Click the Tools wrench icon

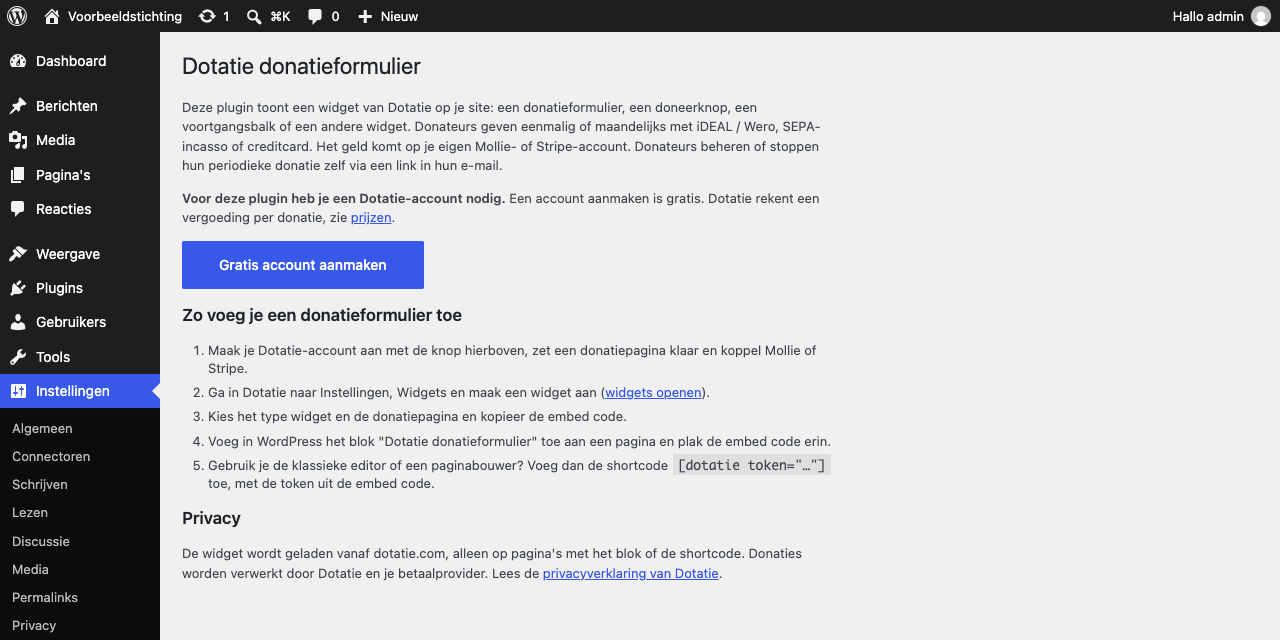tap(18, 357)
